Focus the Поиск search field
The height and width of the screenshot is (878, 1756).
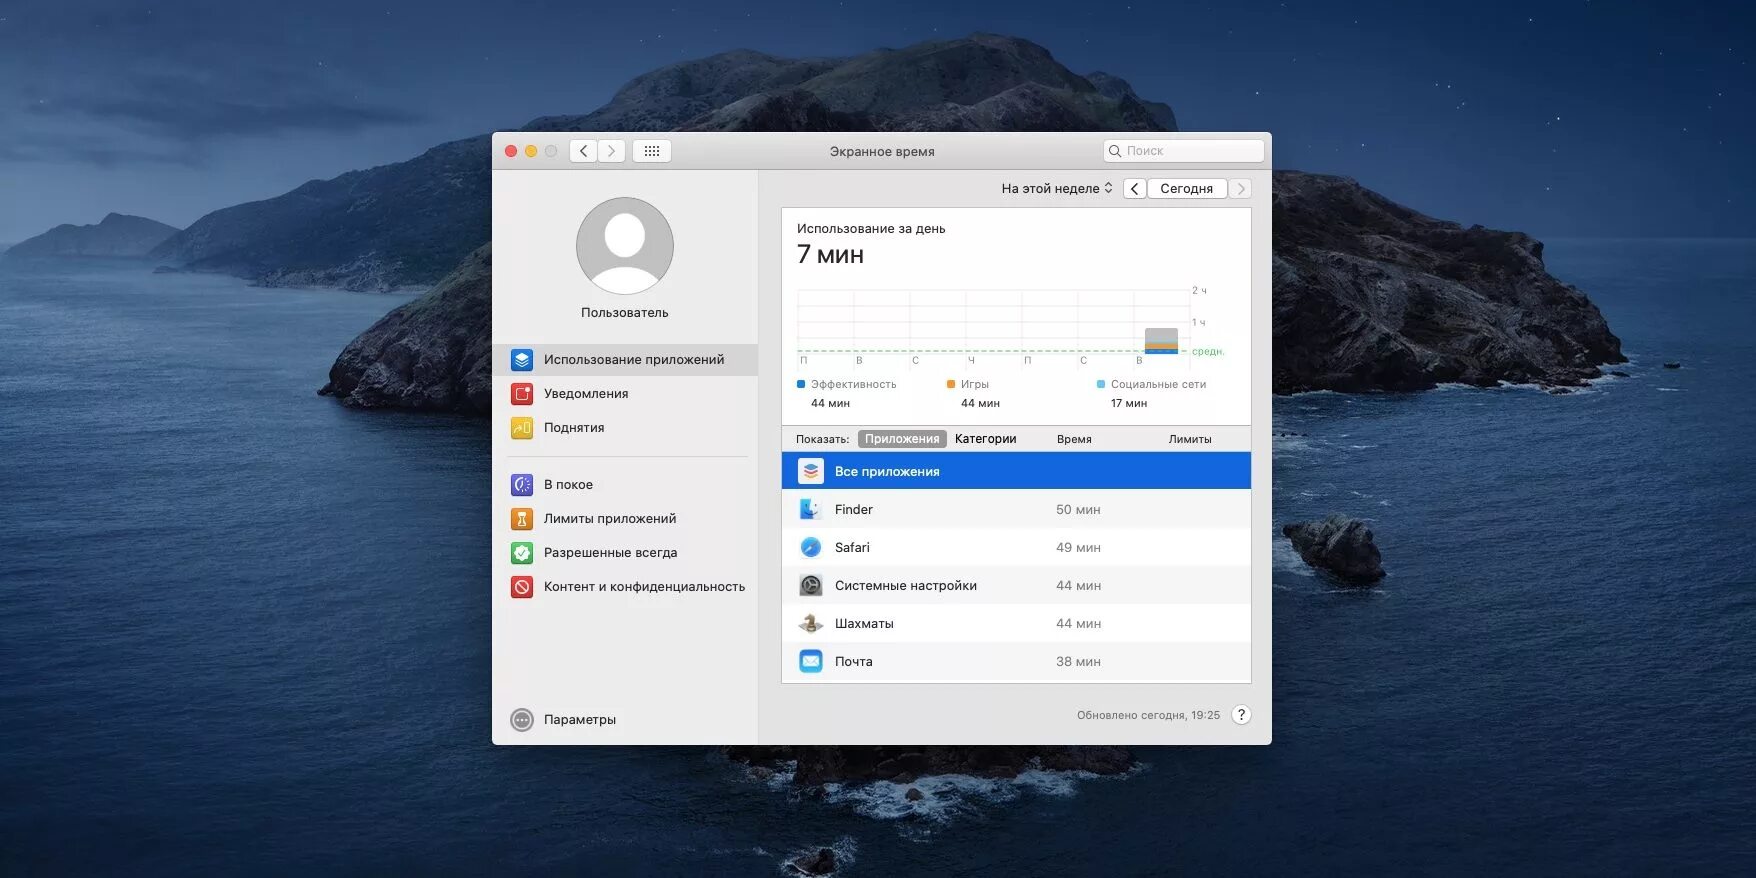1184,151
